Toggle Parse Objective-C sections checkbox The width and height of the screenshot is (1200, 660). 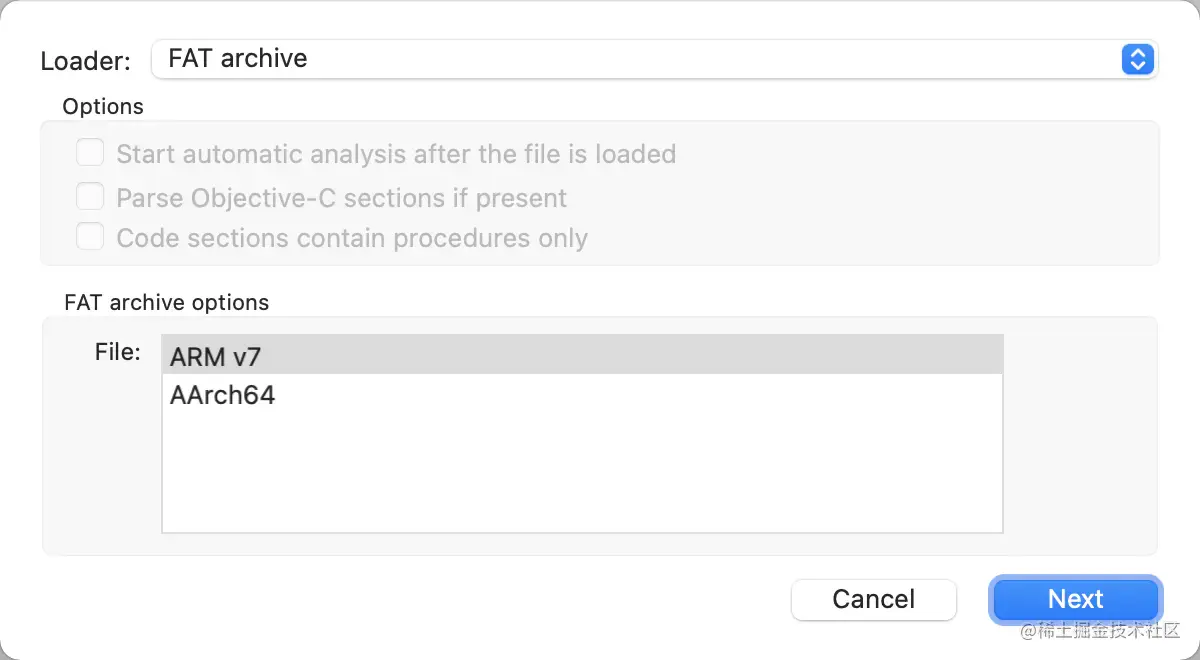(x=91, y=197)
